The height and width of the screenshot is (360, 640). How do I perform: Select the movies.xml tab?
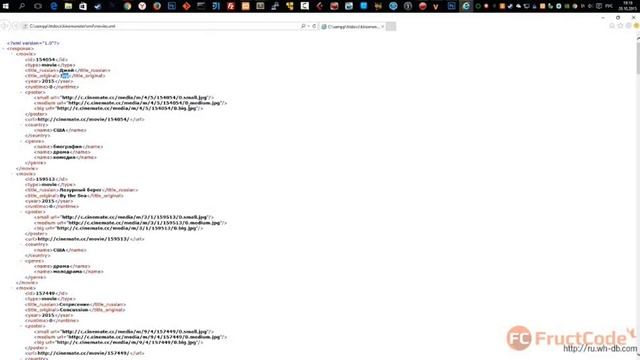click(x=352, y=27)
